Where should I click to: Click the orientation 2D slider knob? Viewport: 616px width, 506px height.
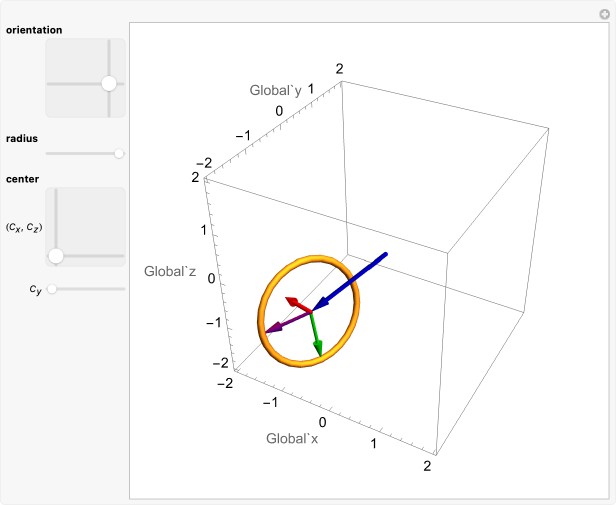click(108, 84)
